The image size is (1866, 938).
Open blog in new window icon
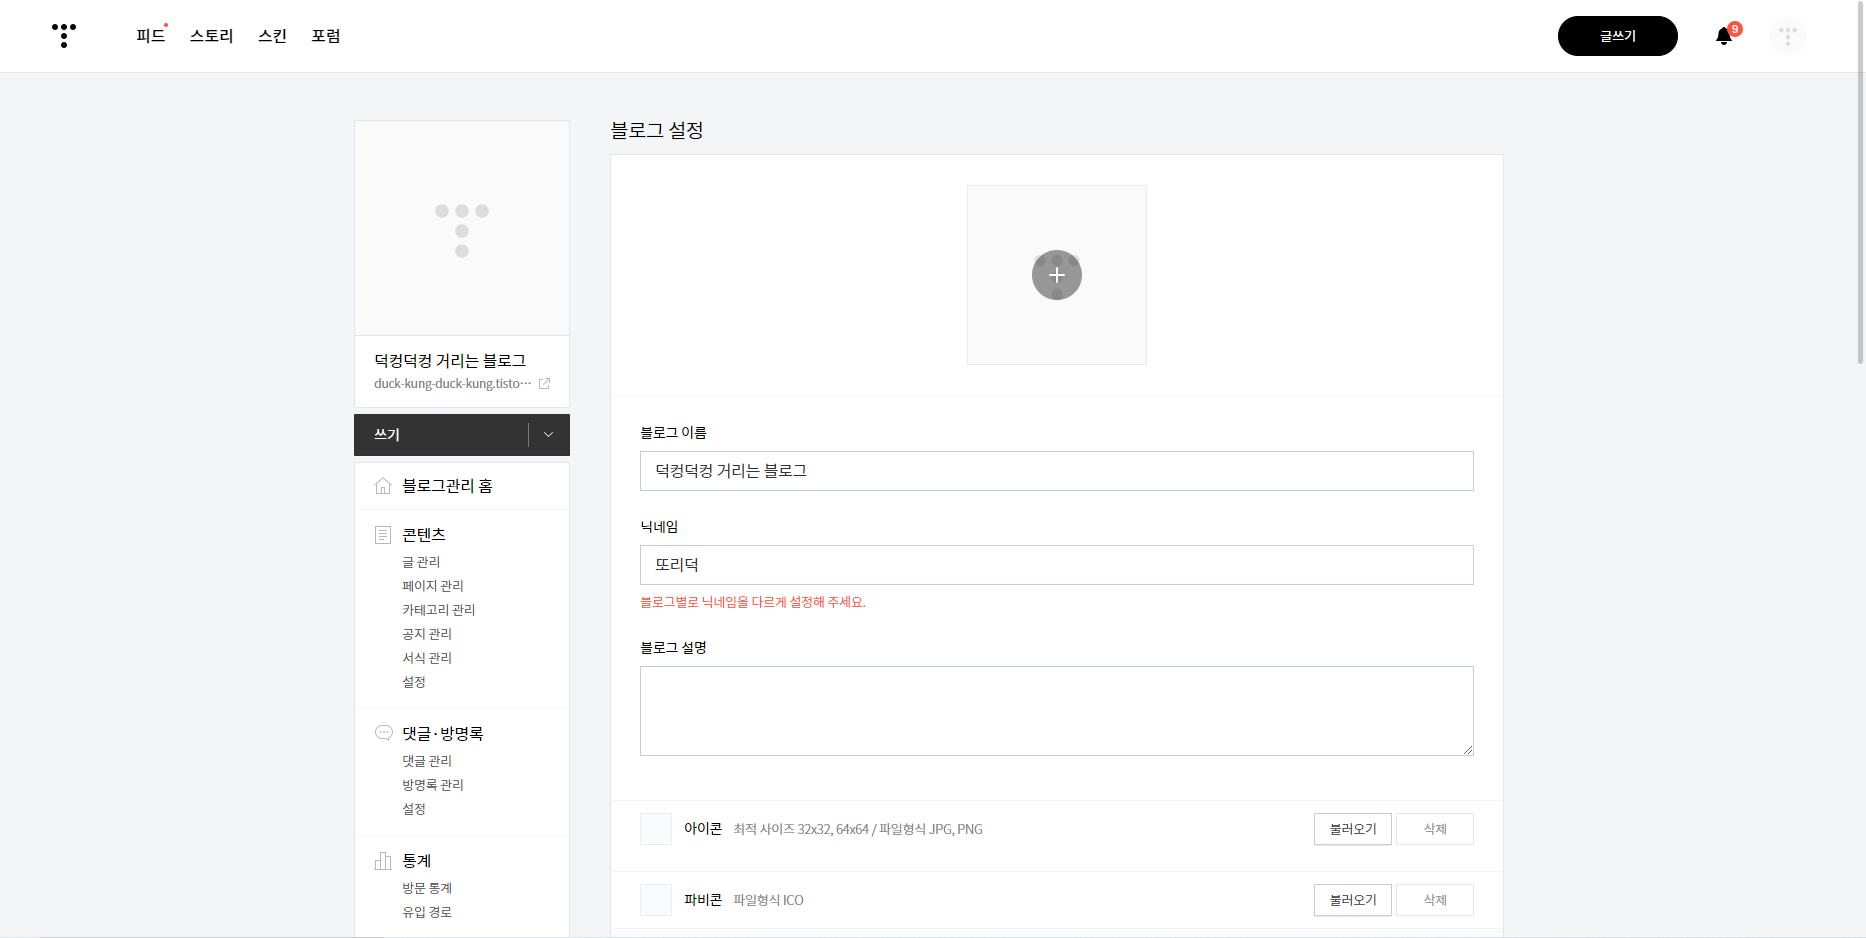[x=544, y=383]
